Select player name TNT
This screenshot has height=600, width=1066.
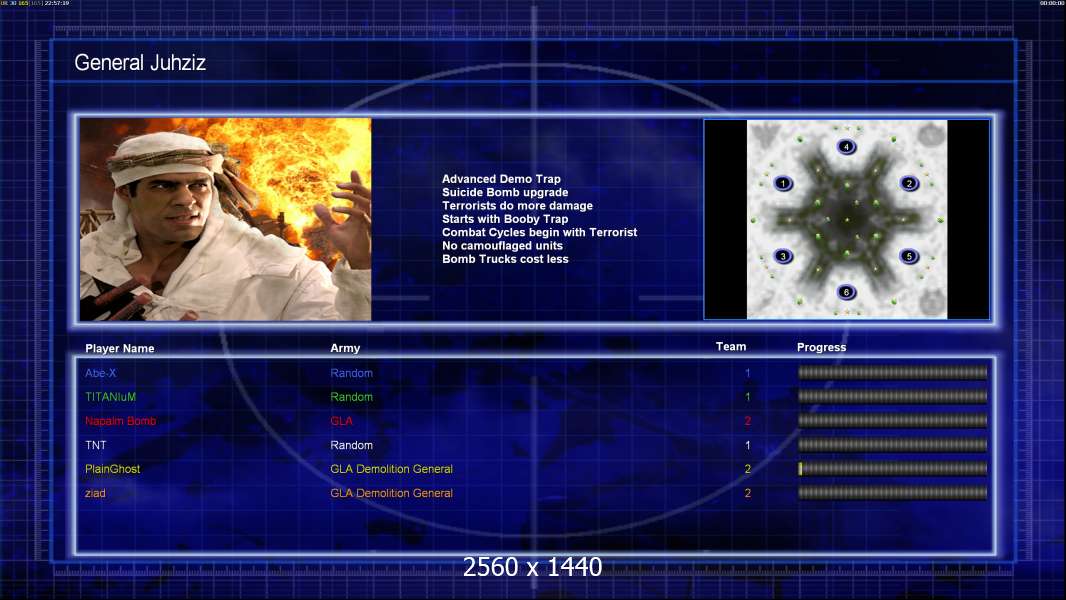[x=96, y=445]
